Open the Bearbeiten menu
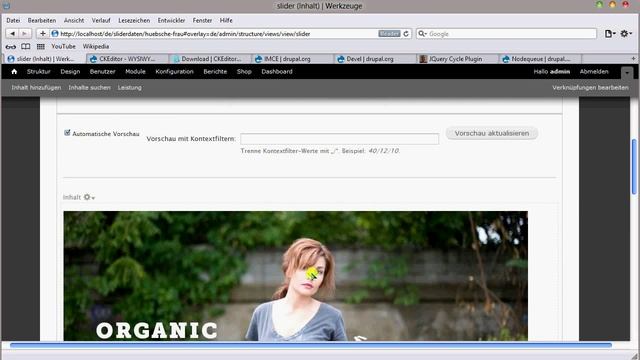This screenshot has width=640, height=360. point(42,20)
